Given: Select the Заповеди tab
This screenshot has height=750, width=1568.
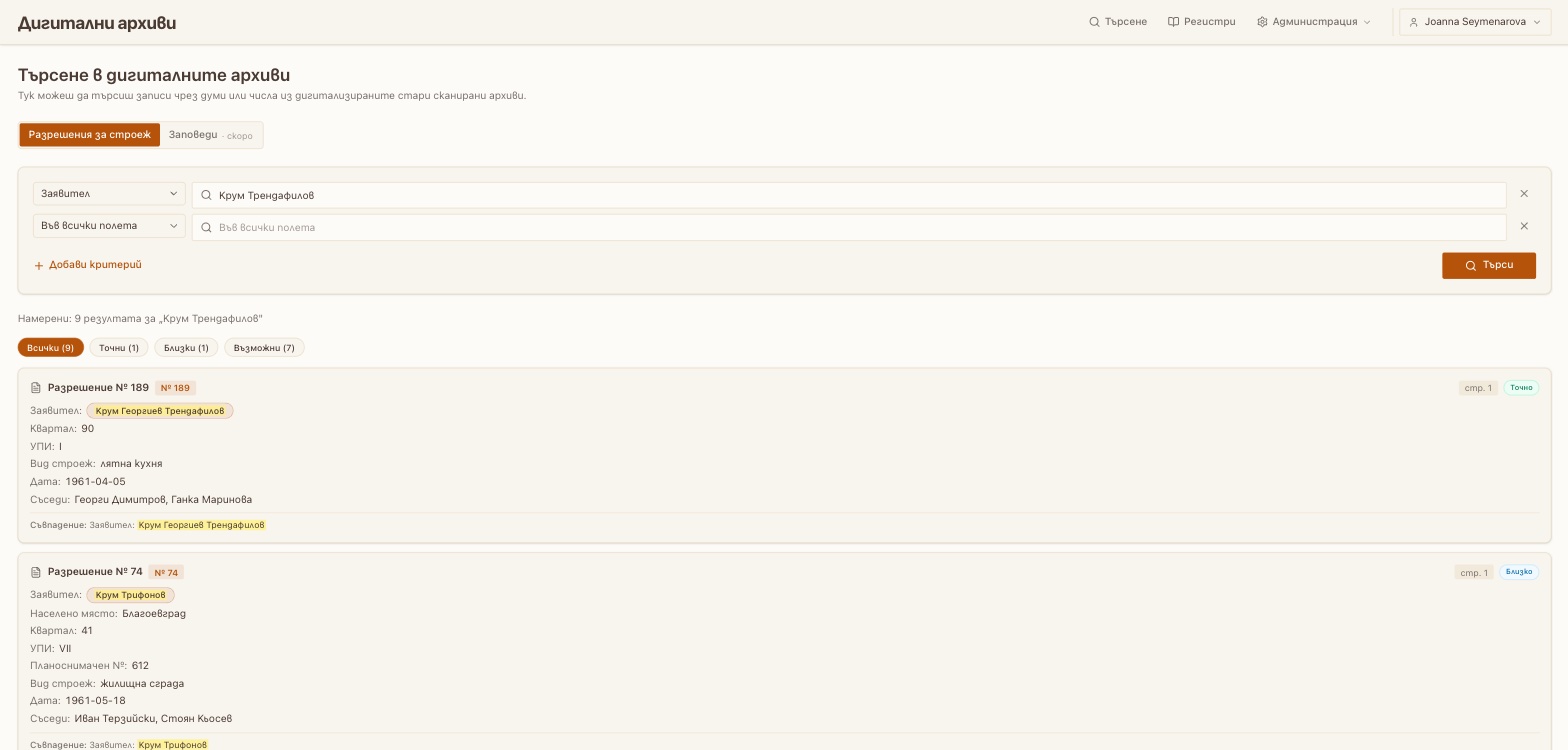Looking at the screenshot, I should (210, 135).
